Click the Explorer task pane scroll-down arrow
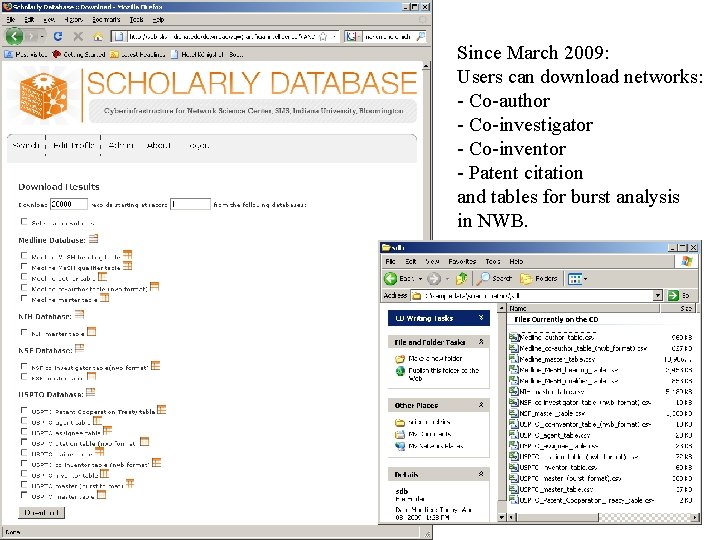 (x=501, y=518)
